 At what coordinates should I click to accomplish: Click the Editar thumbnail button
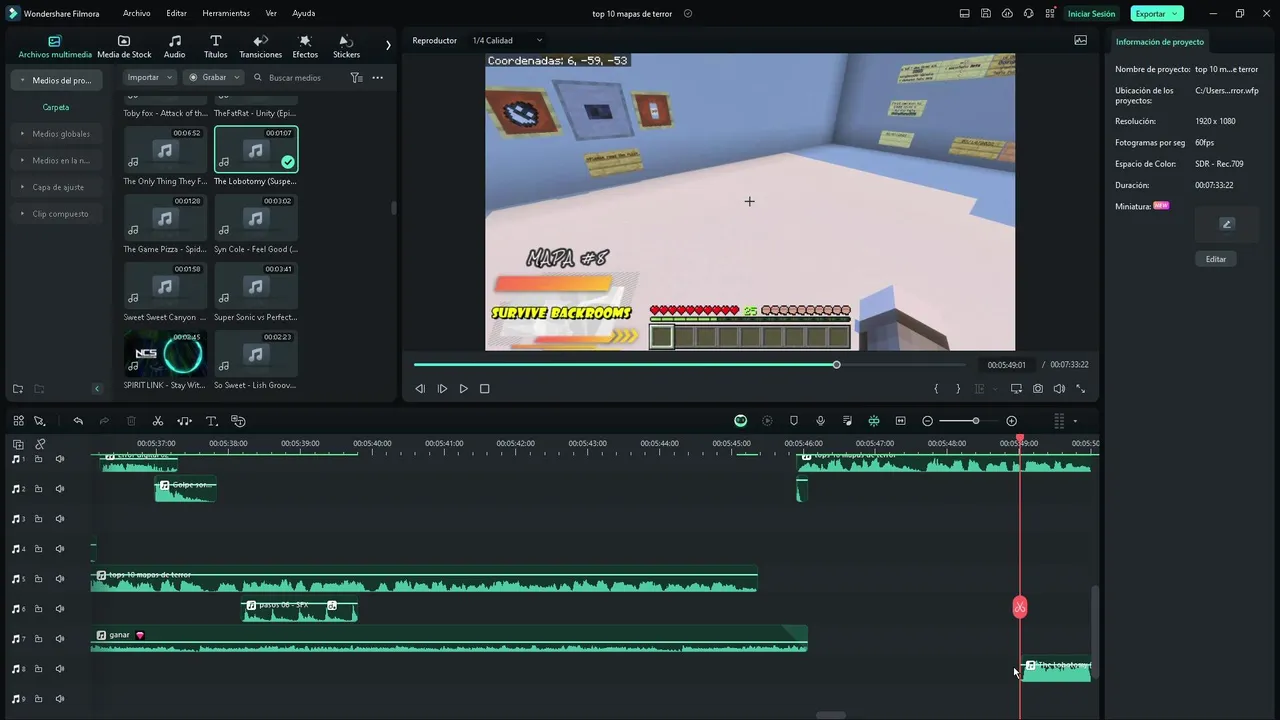click(1216, 259)
